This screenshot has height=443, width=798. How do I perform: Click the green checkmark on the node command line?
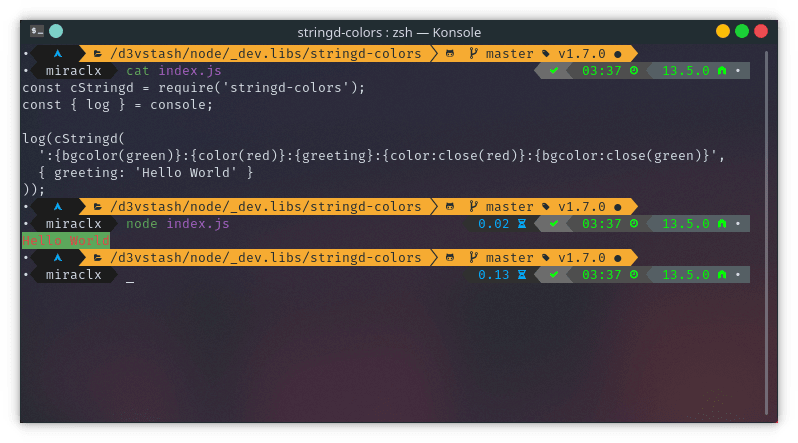pos(554,224)
